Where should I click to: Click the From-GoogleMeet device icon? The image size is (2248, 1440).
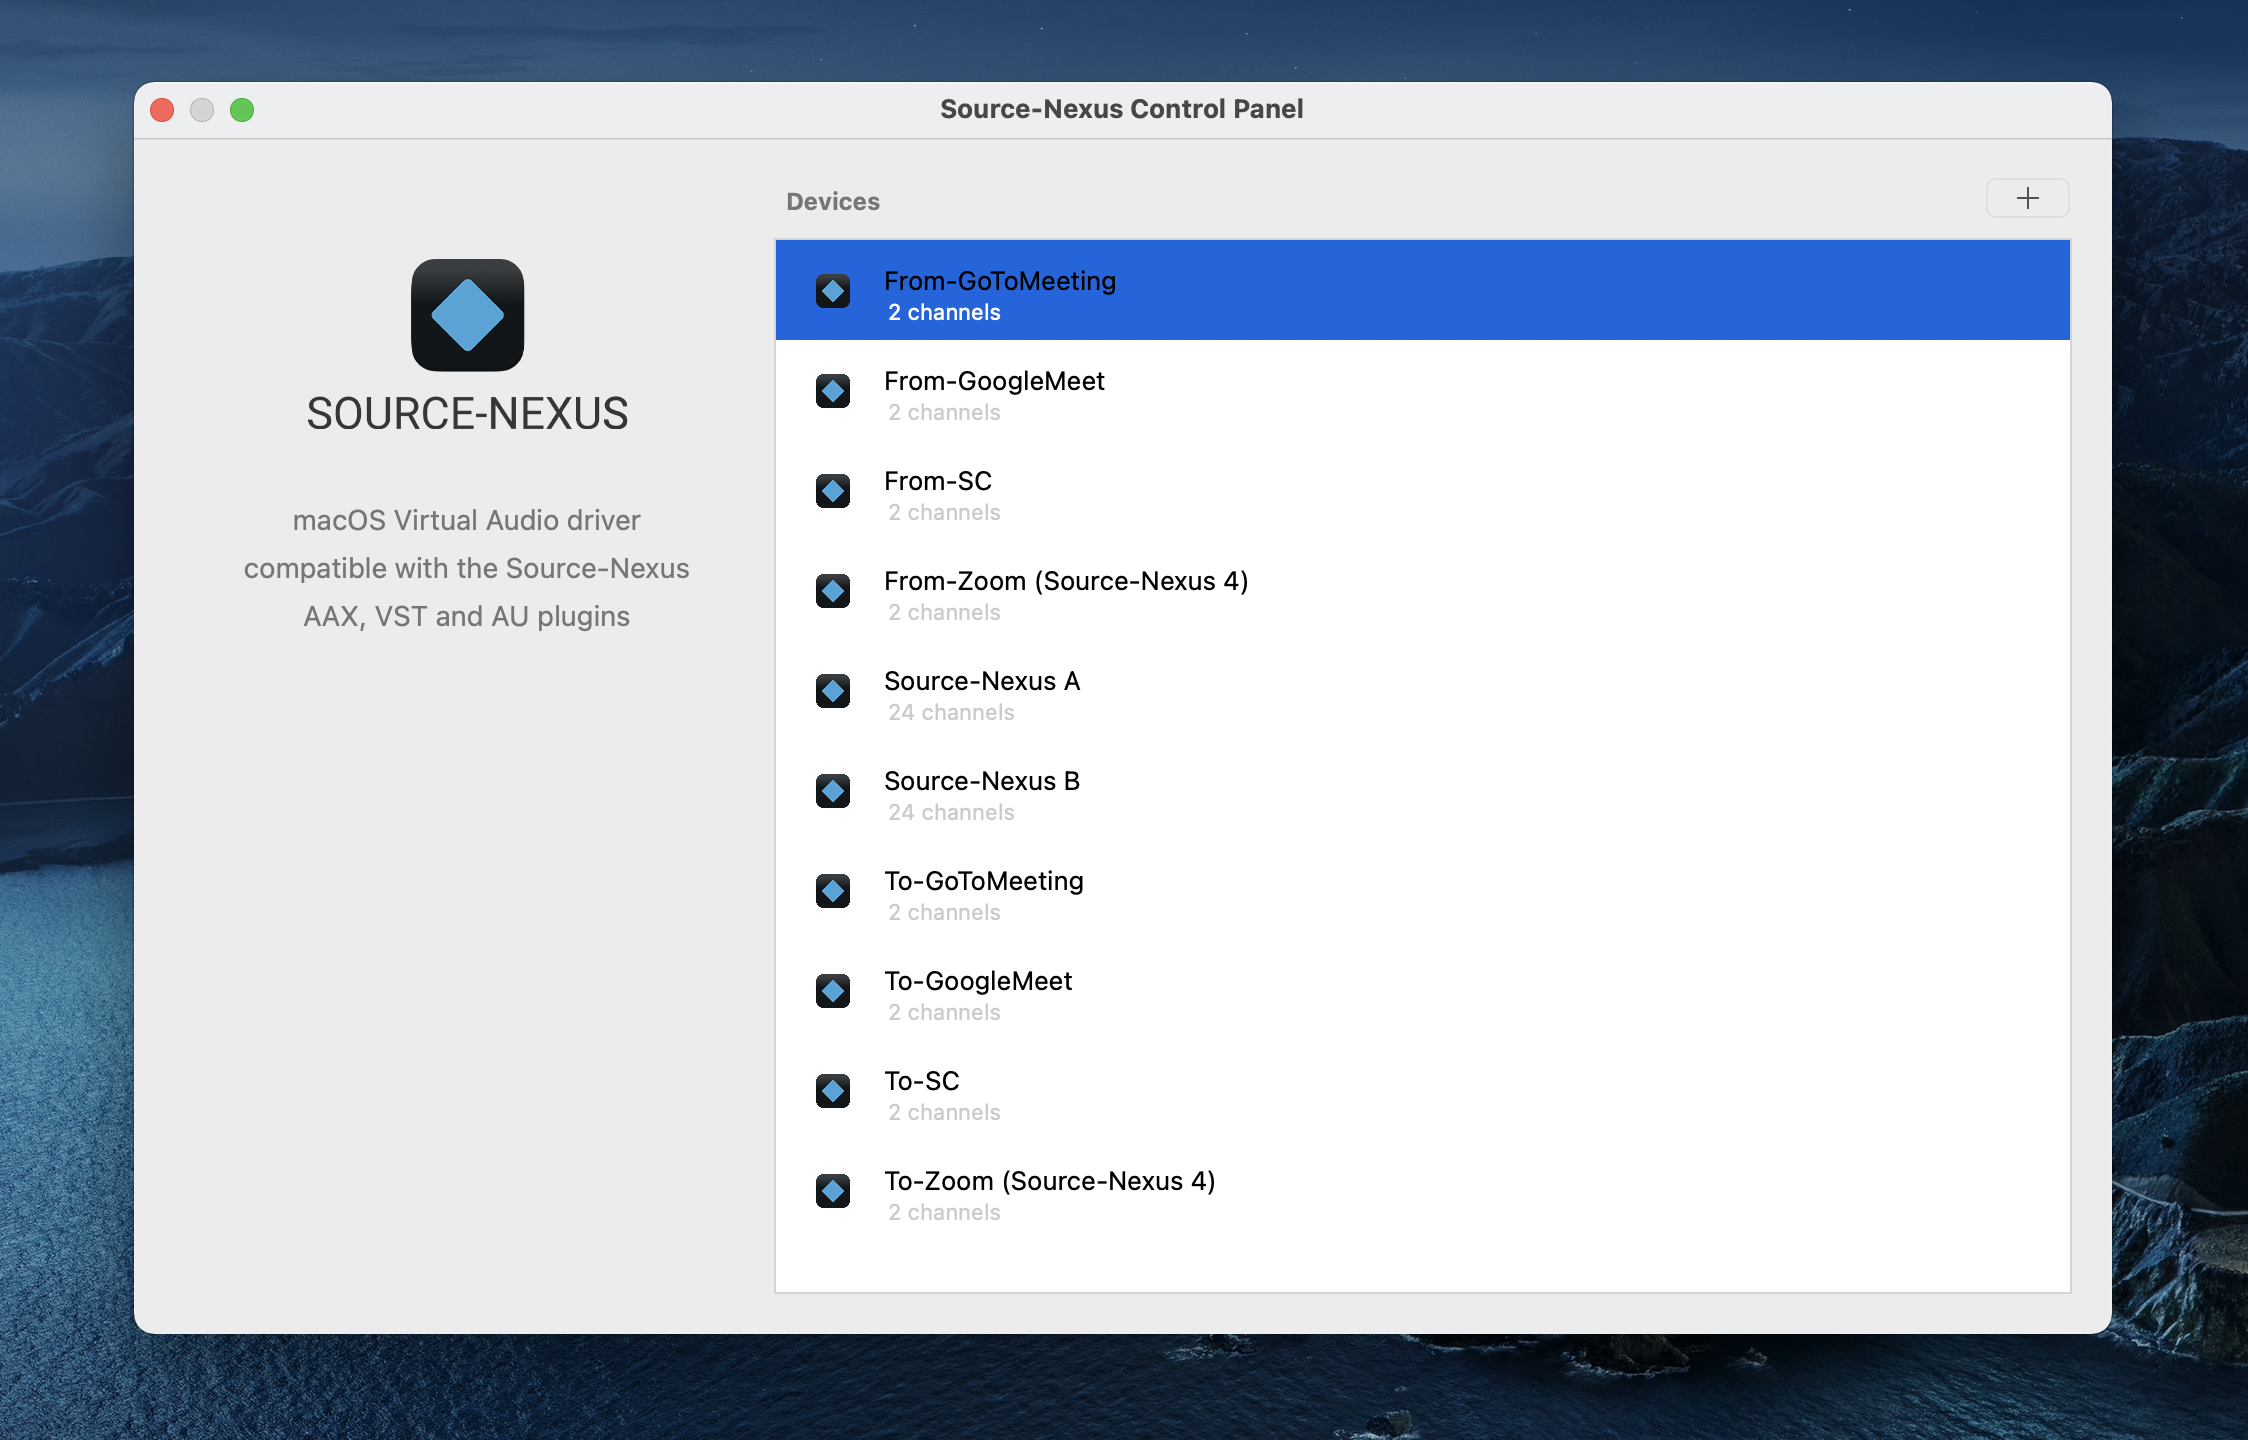click(x=832, y=391)
